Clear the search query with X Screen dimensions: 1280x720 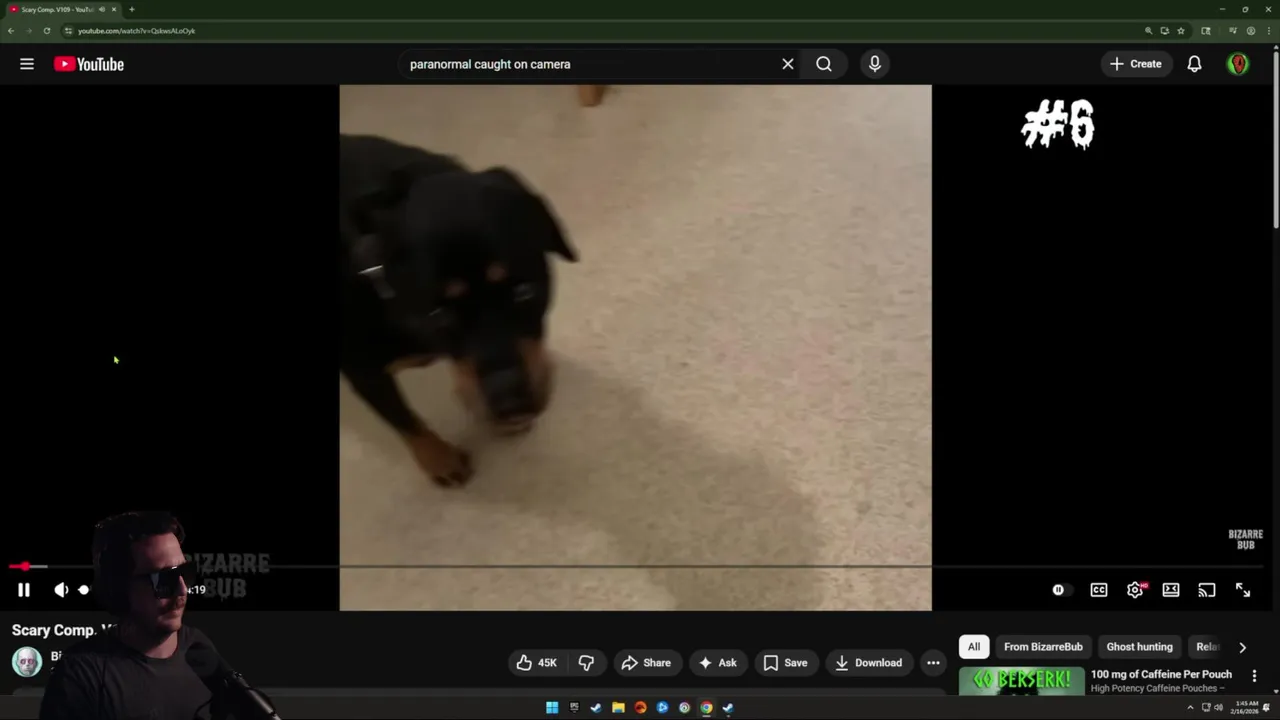788,64
